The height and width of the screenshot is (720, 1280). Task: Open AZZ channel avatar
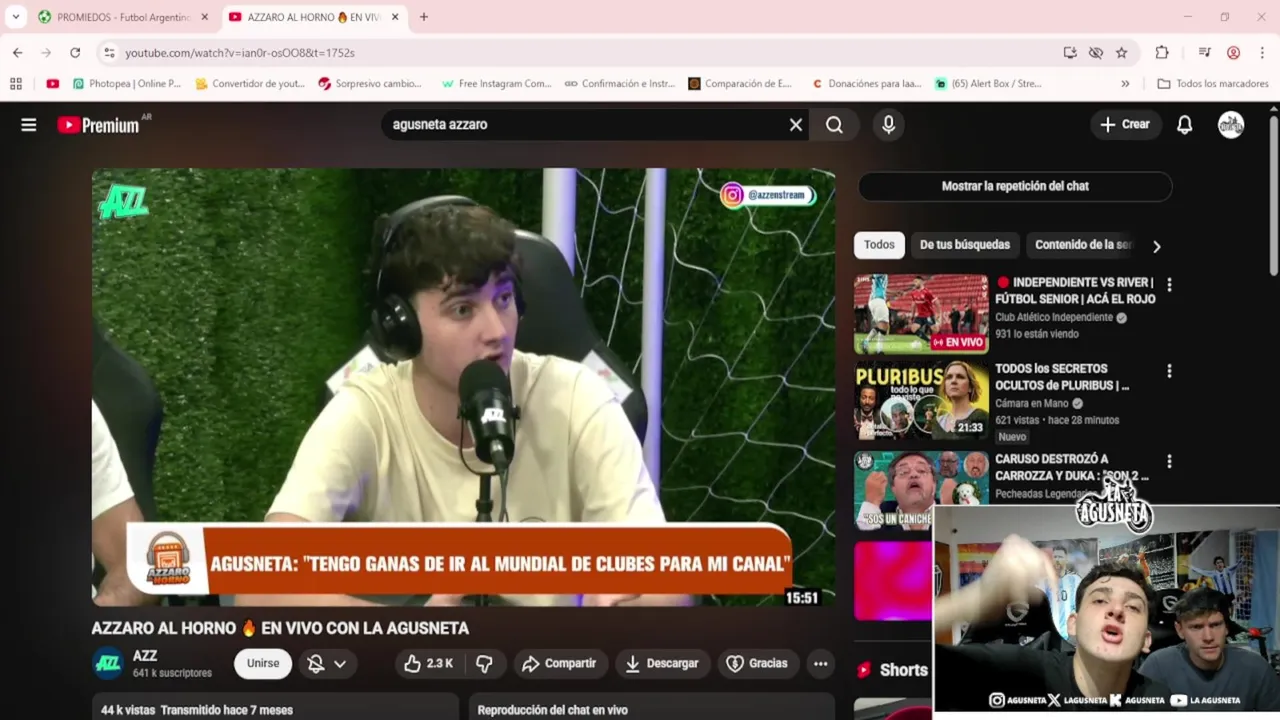pos(108,662)
